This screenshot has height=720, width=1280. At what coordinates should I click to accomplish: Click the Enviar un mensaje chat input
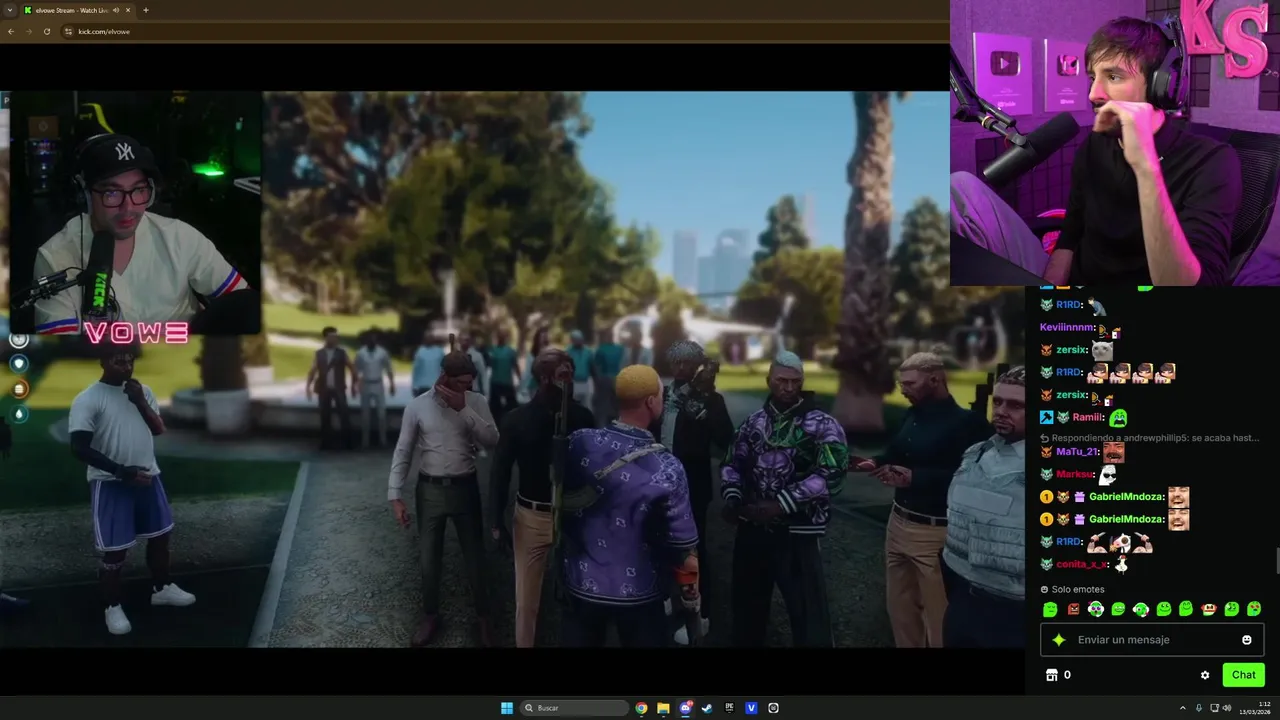(1152, 640)
